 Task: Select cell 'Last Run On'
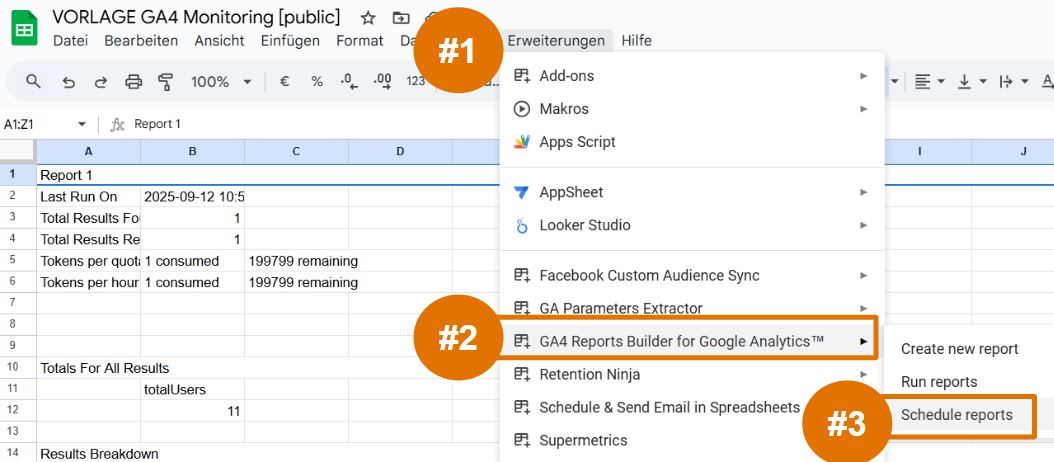click(89, 196)
